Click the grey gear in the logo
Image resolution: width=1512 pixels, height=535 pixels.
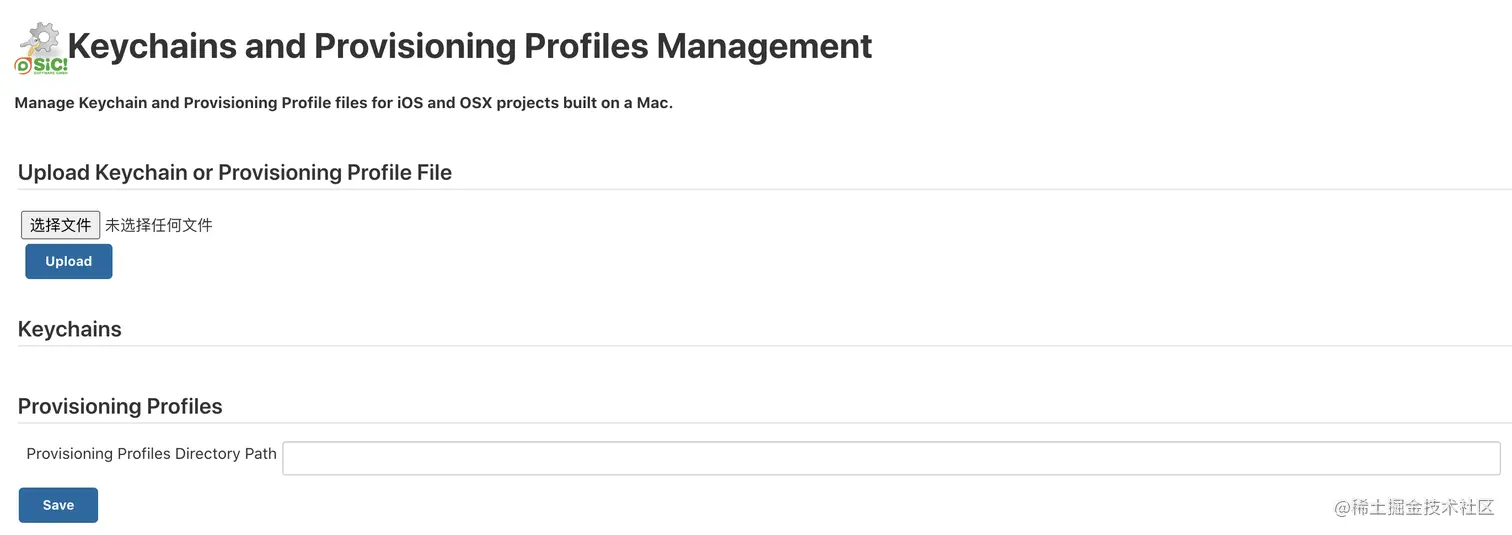click(43, 39)
